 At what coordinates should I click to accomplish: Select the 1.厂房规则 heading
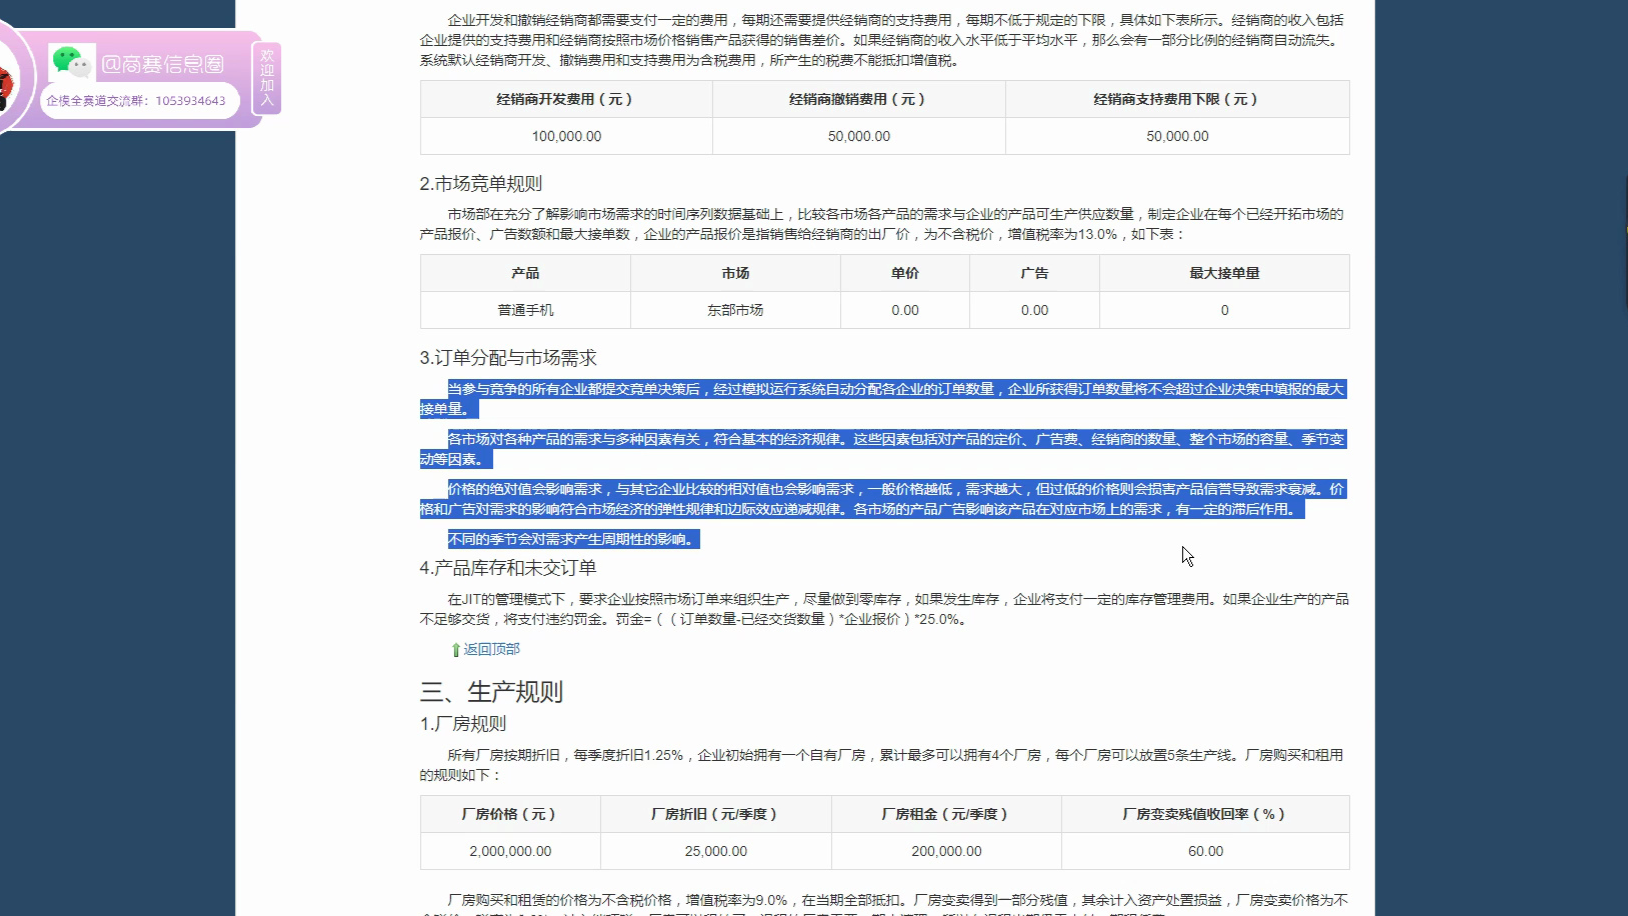pyautogui.click(x=463, y=724)
